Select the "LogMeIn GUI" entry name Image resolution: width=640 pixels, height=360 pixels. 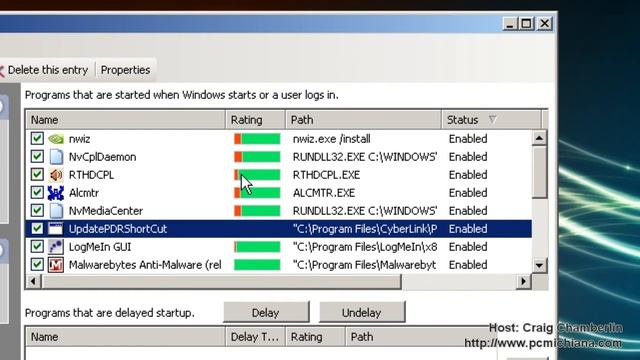point(100,247)
